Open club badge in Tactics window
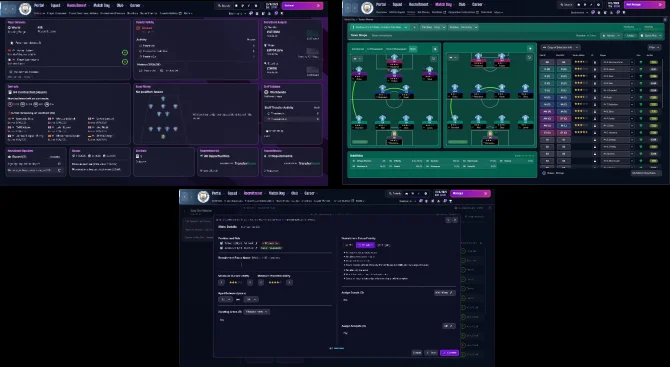This screenshot has height=367, width=670. pyautogui.click(x=367, y=7)
